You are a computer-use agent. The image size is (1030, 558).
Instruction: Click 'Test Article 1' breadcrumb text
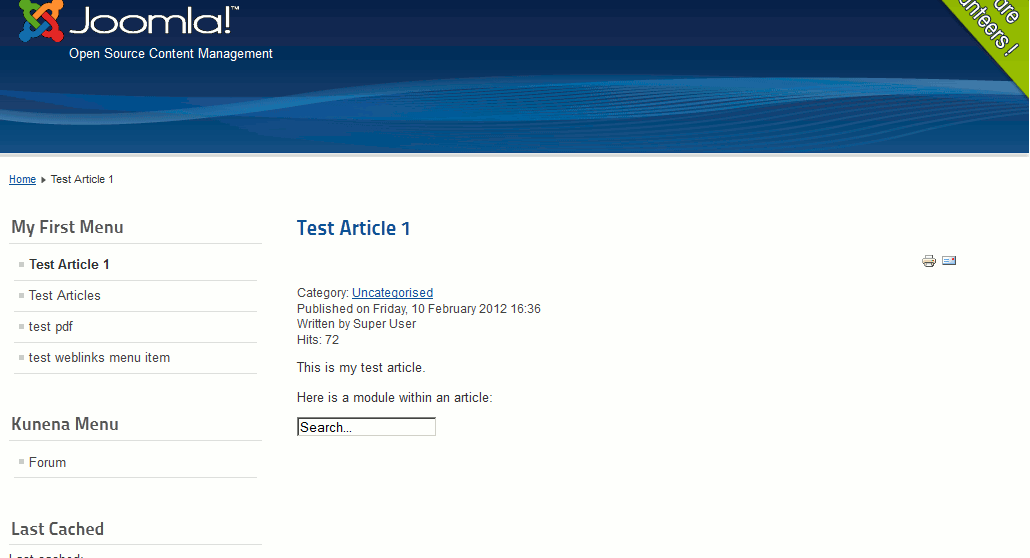(82, 179)
